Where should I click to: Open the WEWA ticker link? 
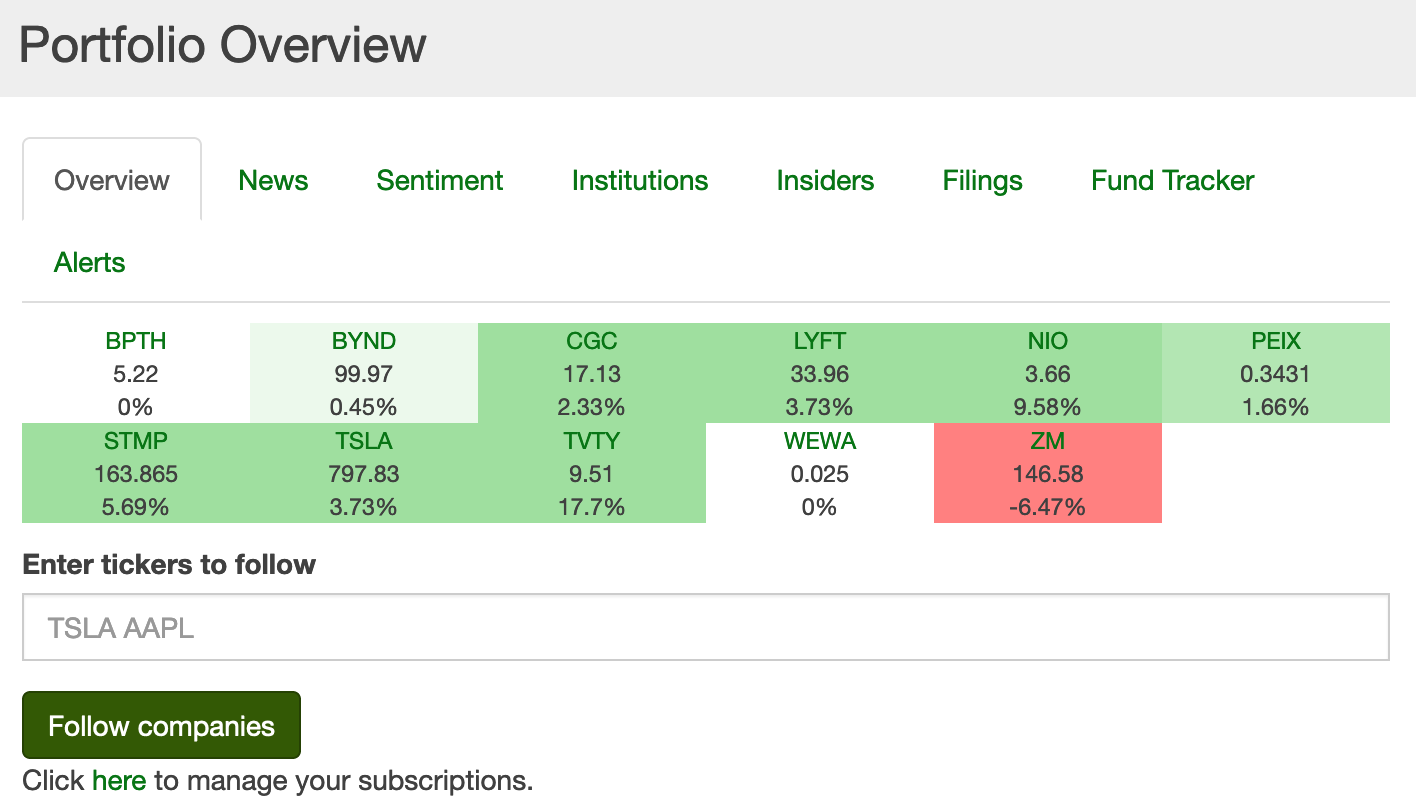[820, 441]
